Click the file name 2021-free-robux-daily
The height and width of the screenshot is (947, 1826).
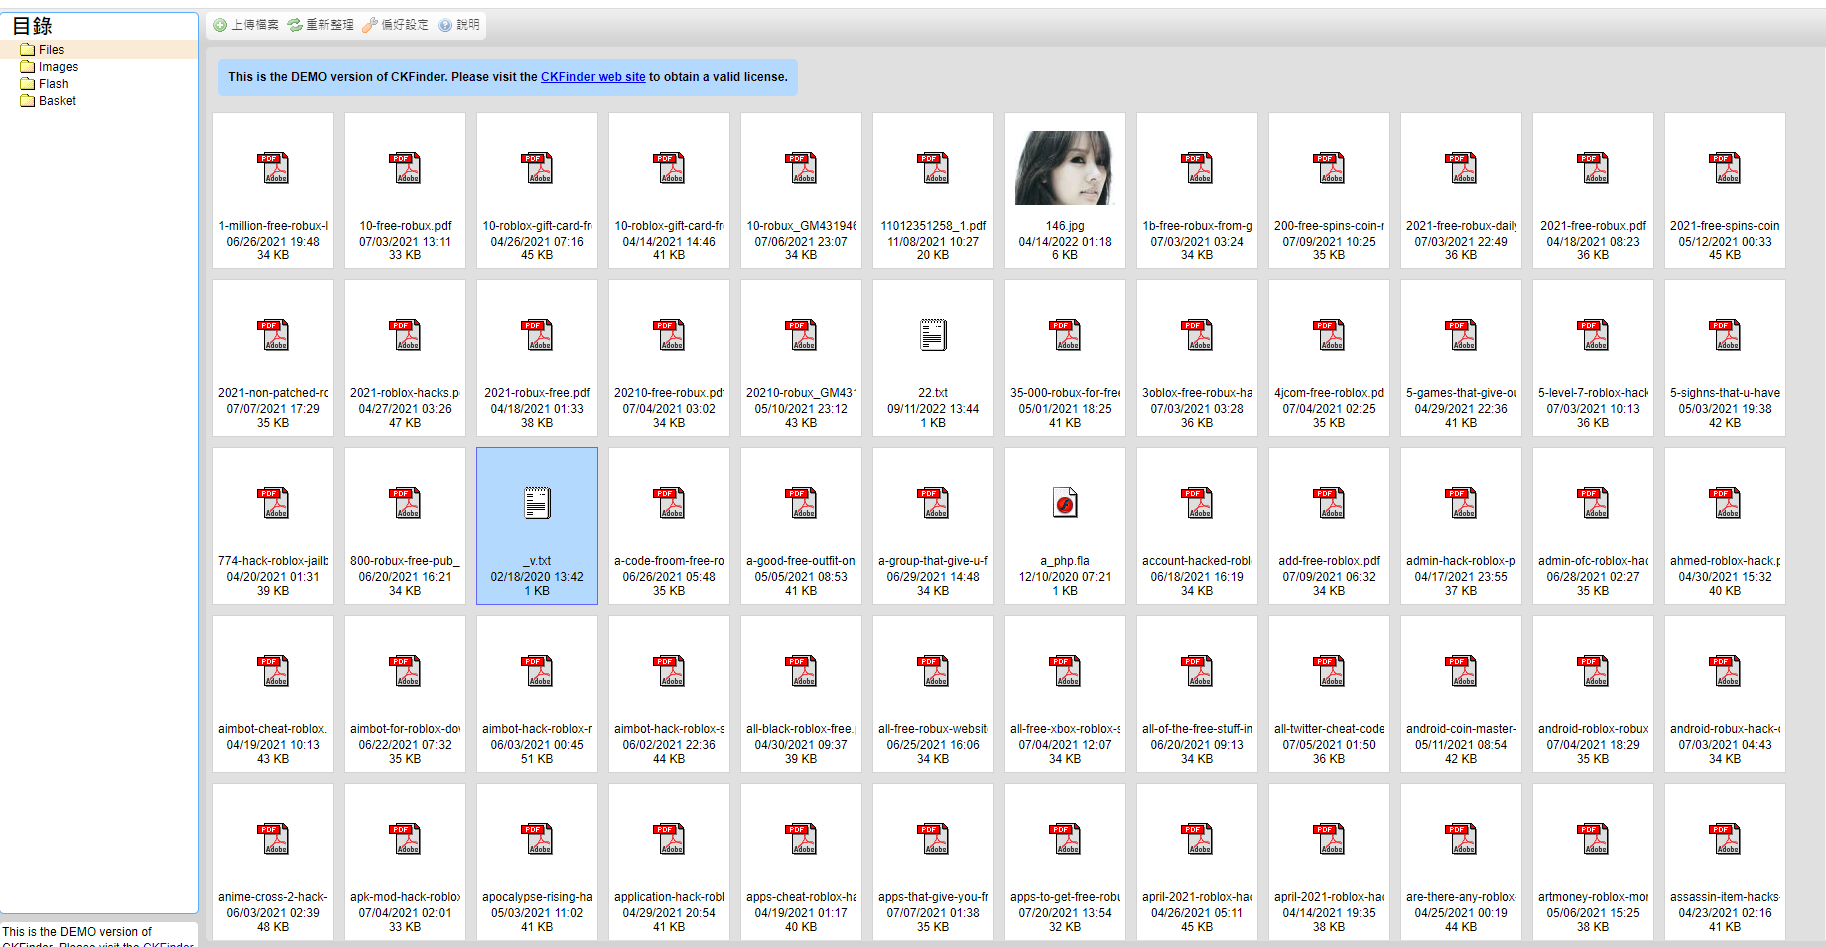[1461, 226]
